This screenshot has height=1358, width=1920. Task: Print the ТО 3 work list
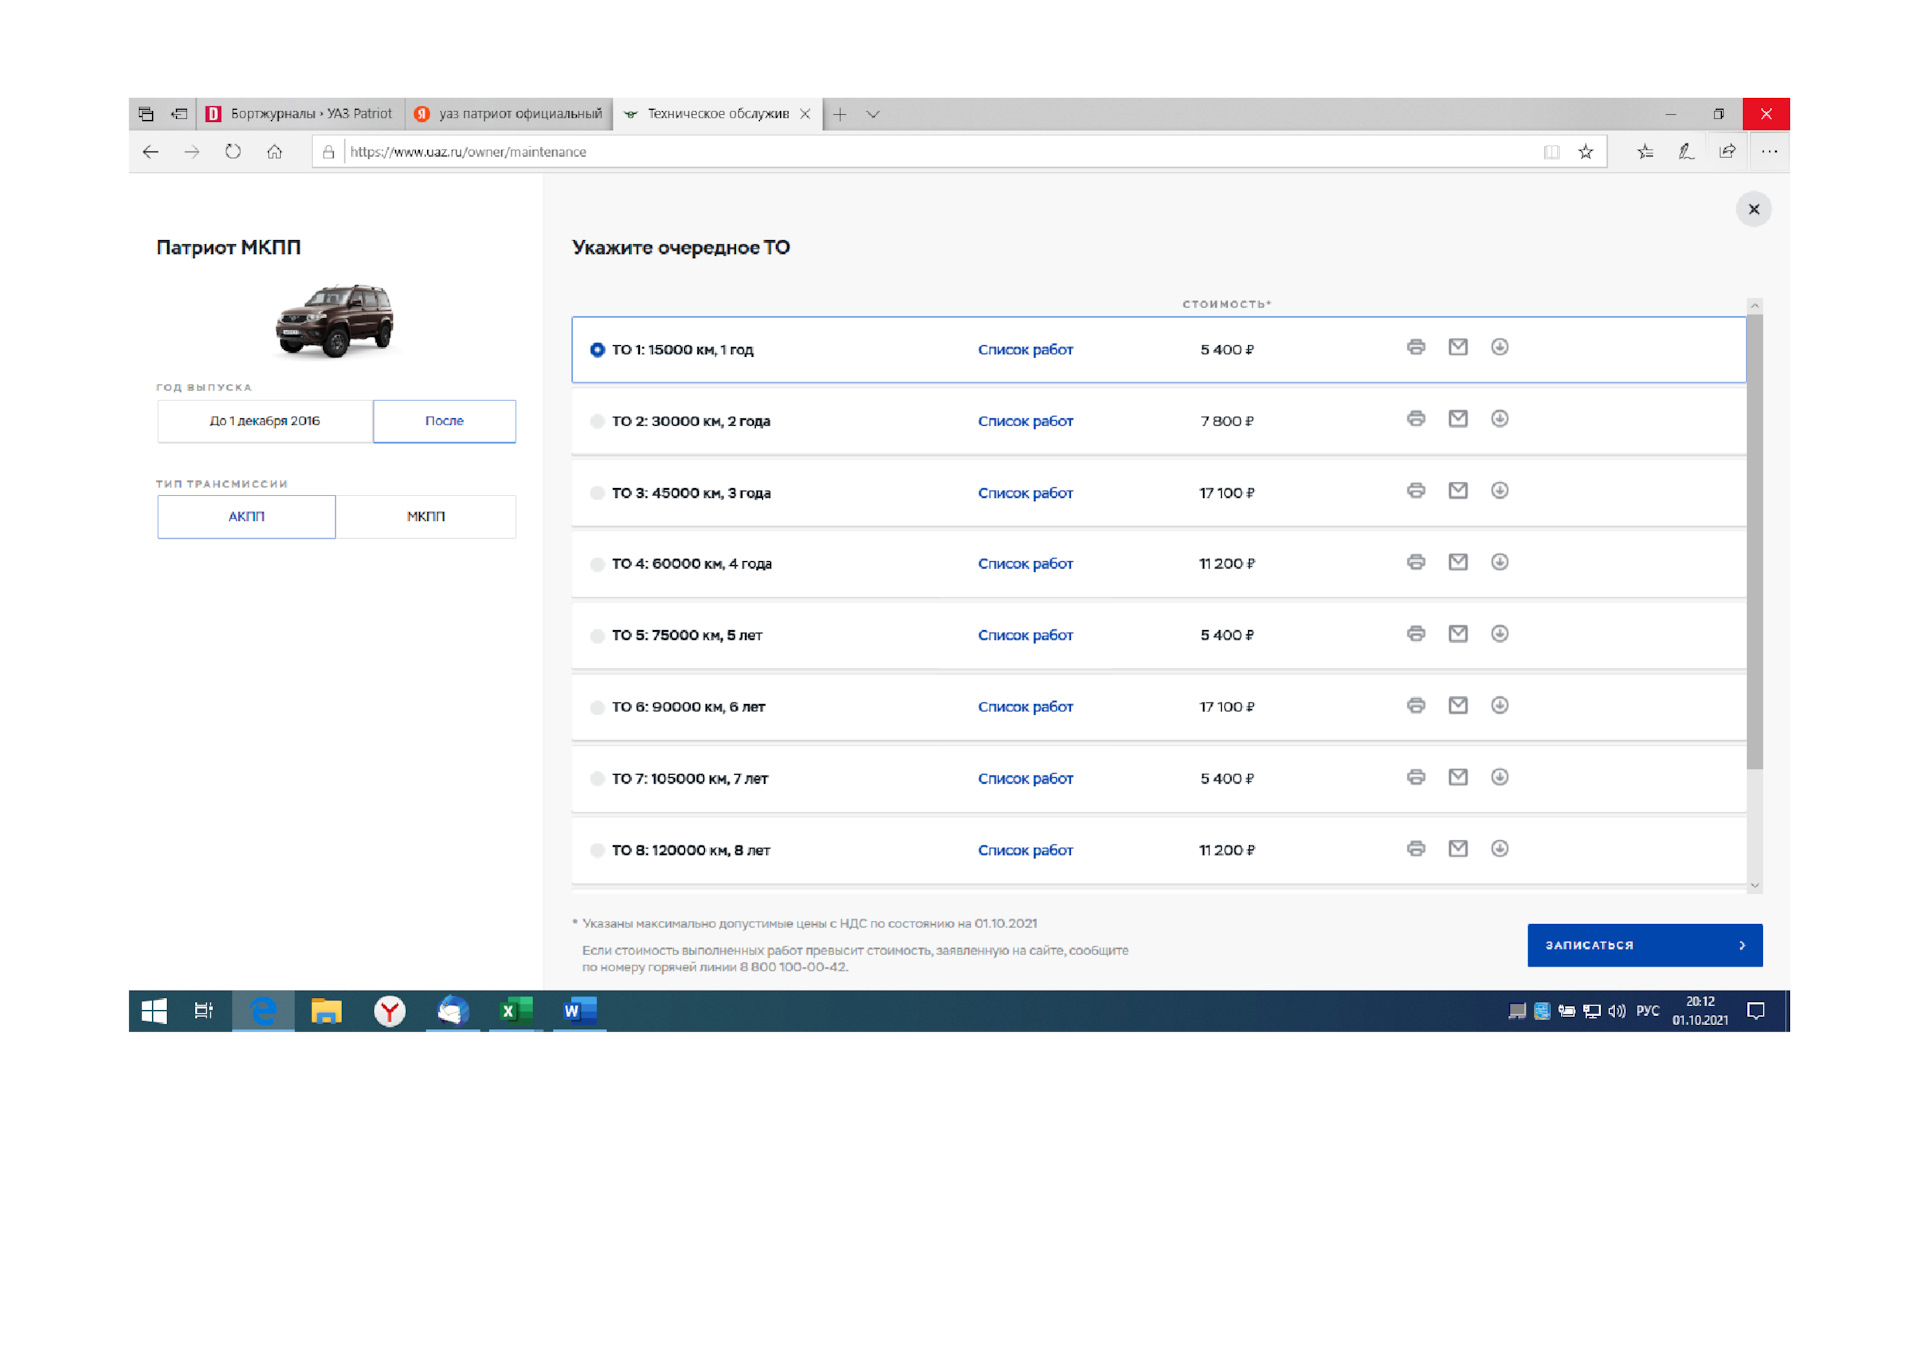pyautogui.click(x=1416, y=491)
